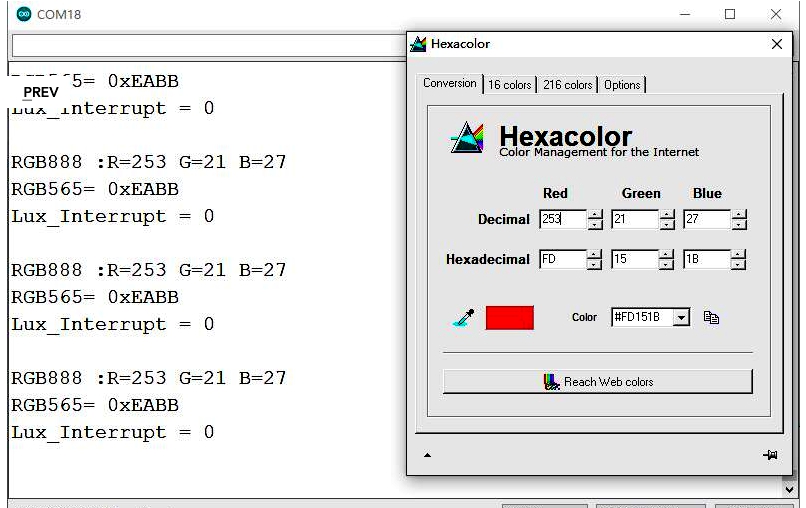Click the Red hexadecimal field FD
This screenshot has width=806, height=508.
tap(562, 259)
